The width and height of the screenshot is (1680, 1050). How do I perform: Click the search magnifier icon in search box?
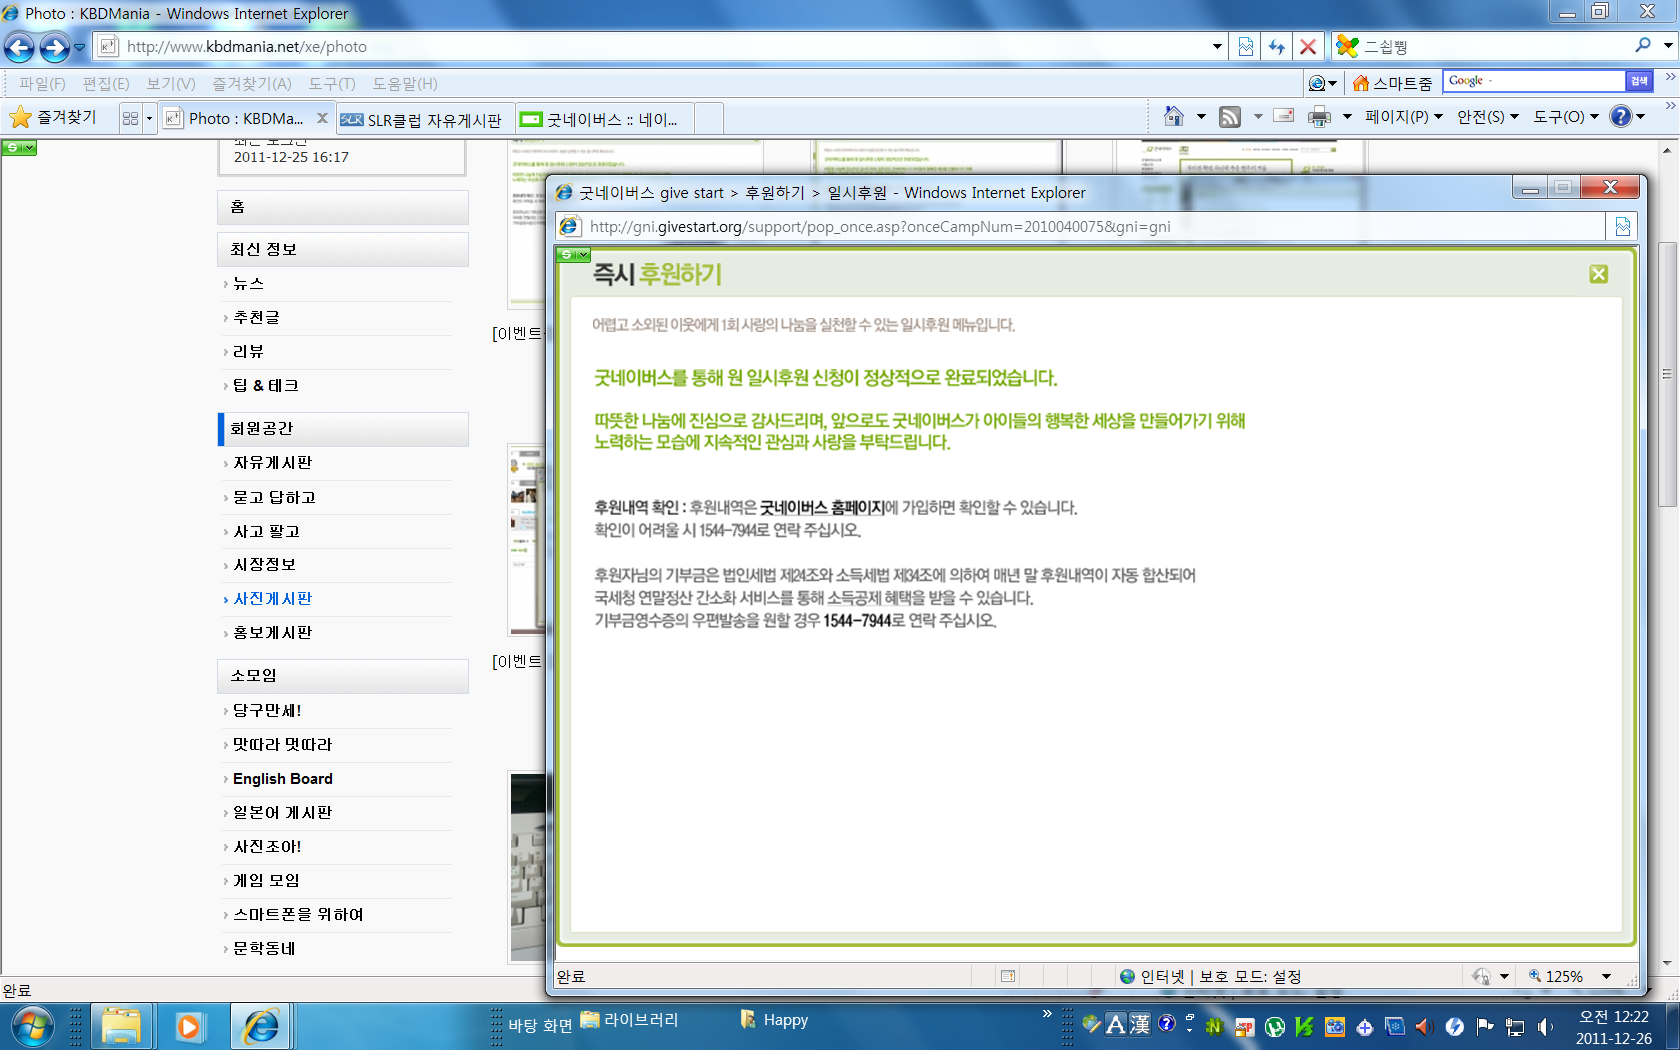[x=1643, y=46]
